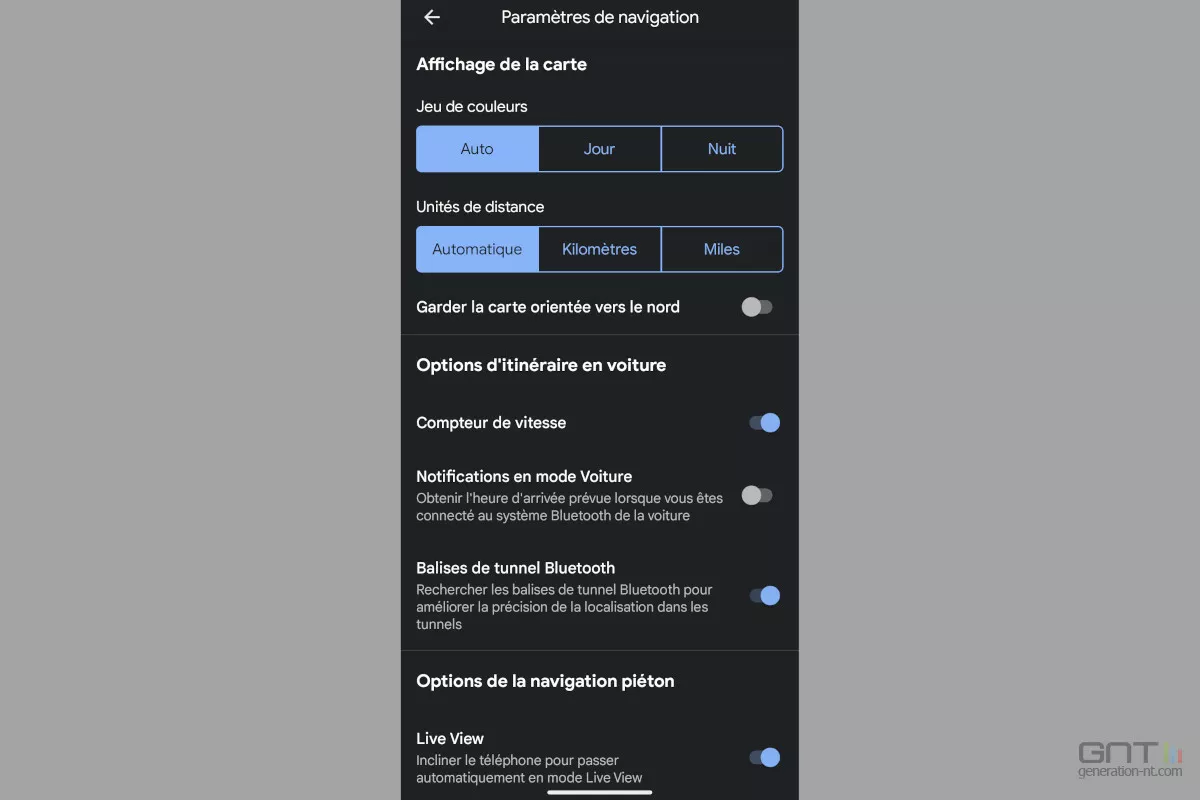This screenshot has height=800, width=1200.
Task: Toggle off Balises de tunnel Bluetooth
Action: pos(764,596)
